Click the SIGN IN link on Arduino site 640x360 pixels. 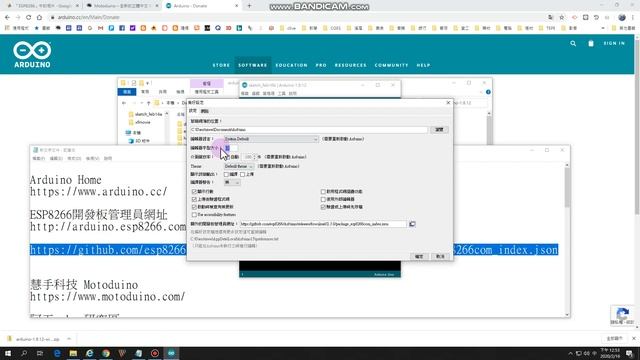click(614, 43)
